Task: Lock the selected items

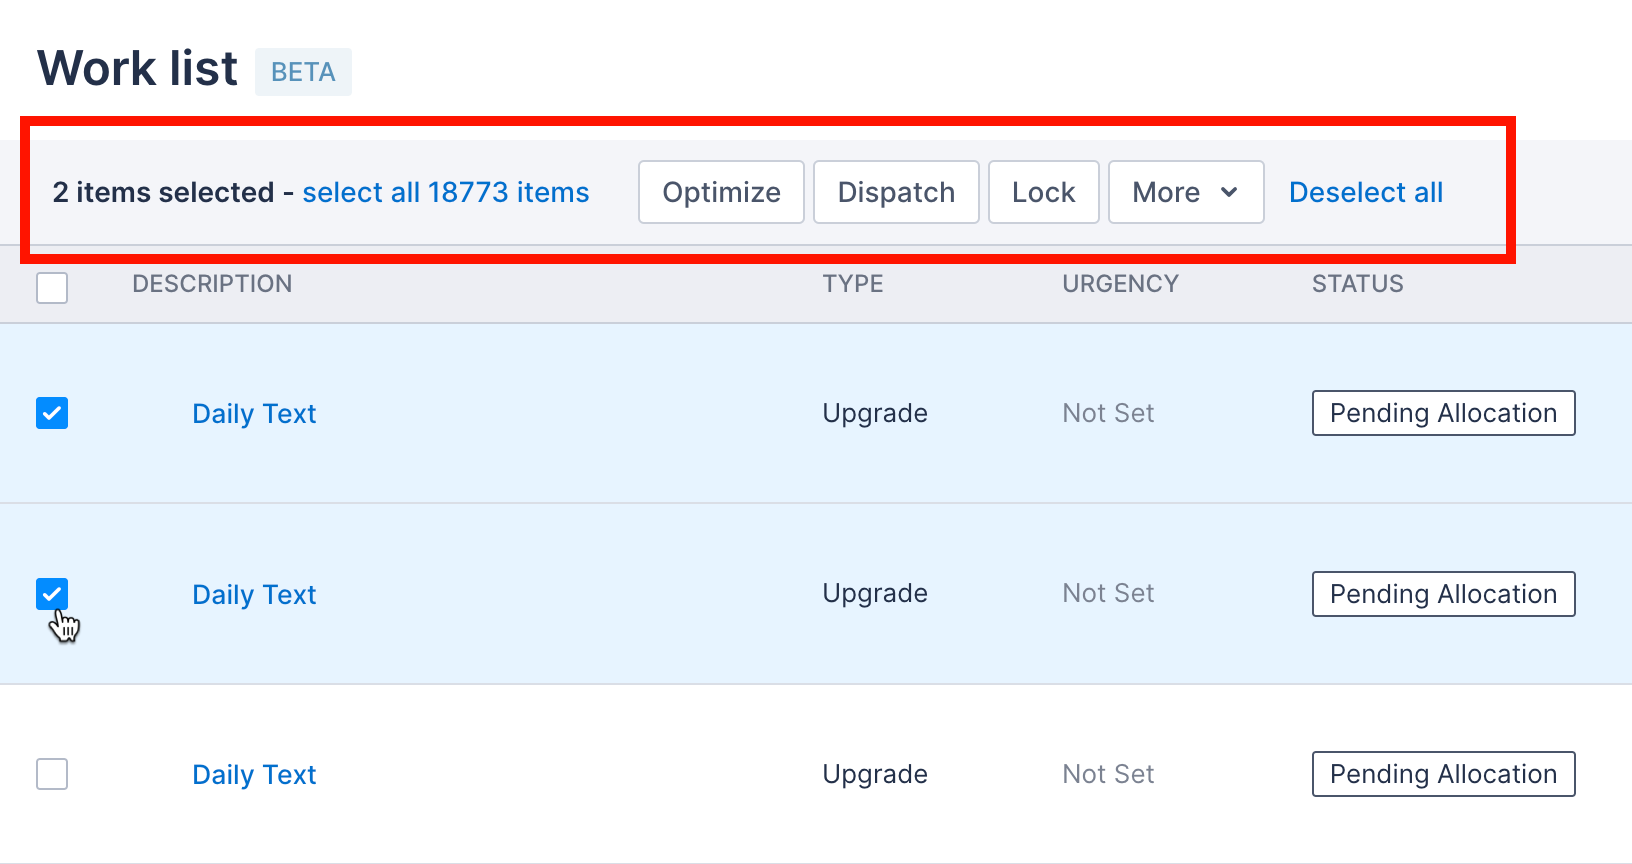Action: [1044, 192]
